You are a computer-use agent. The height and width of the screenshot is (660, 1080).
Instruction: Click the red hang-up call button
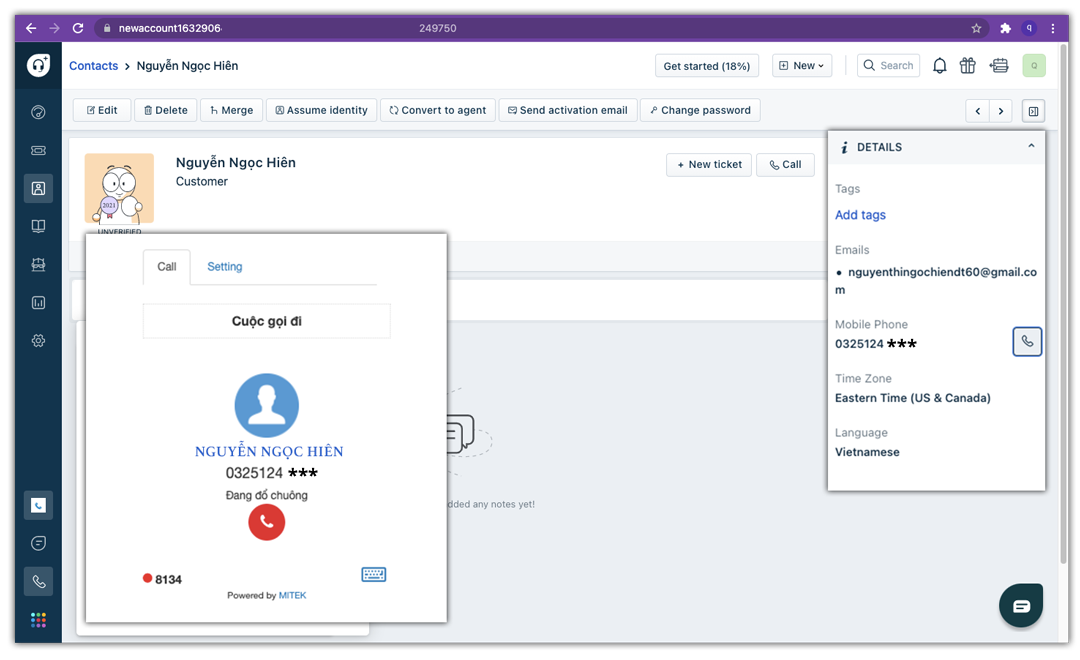(x=267, y=522)
